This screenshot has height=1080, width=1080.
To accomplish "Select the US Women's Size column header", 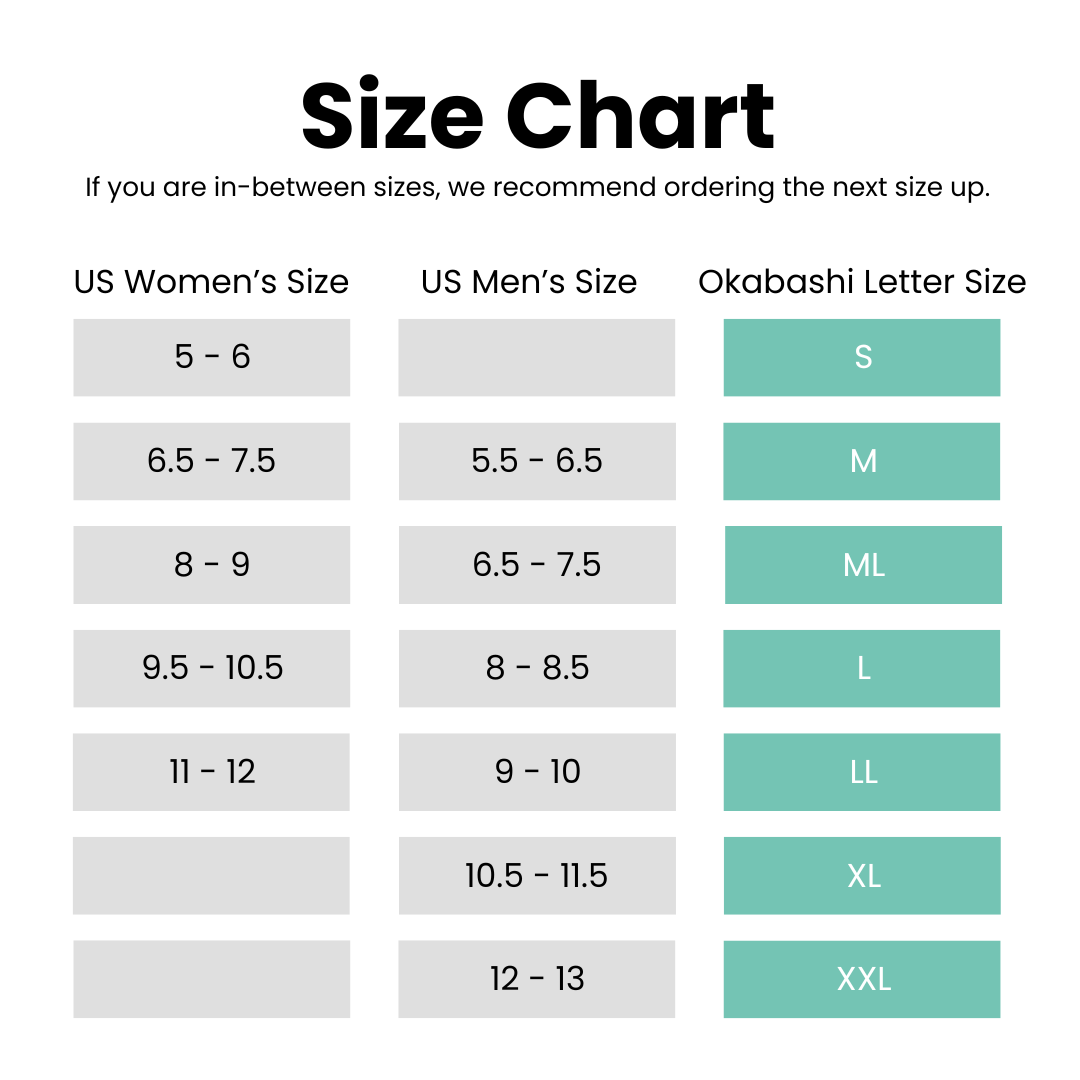I will [211, 282].
